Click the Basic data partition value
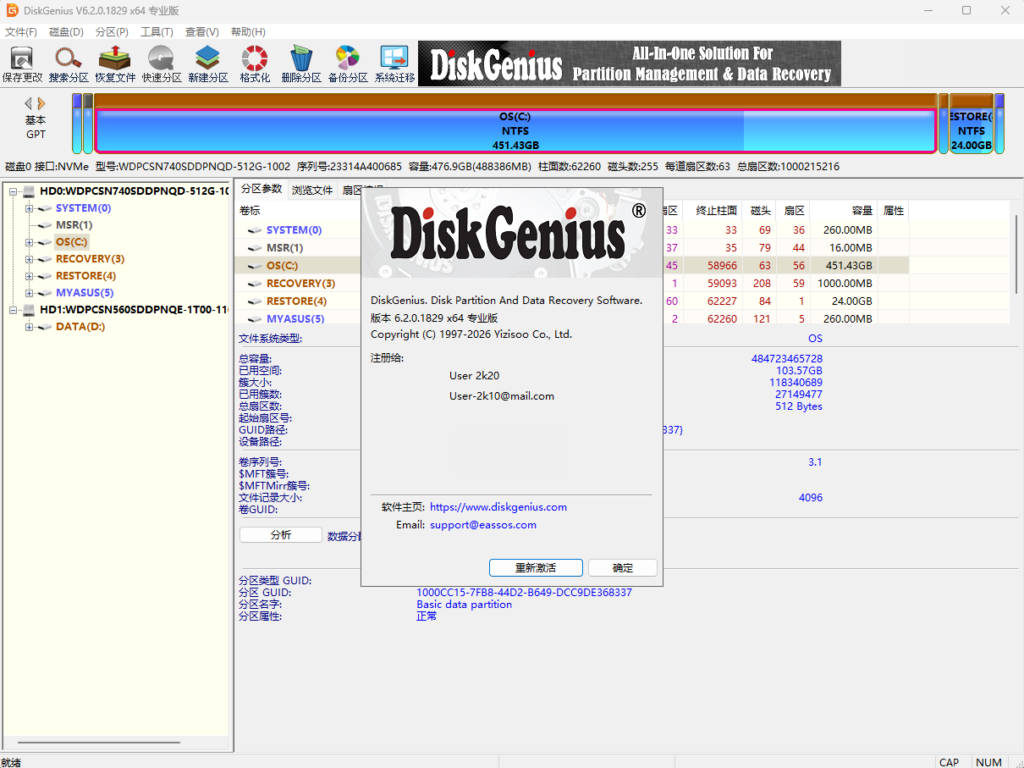 click(x=464, y=604)
